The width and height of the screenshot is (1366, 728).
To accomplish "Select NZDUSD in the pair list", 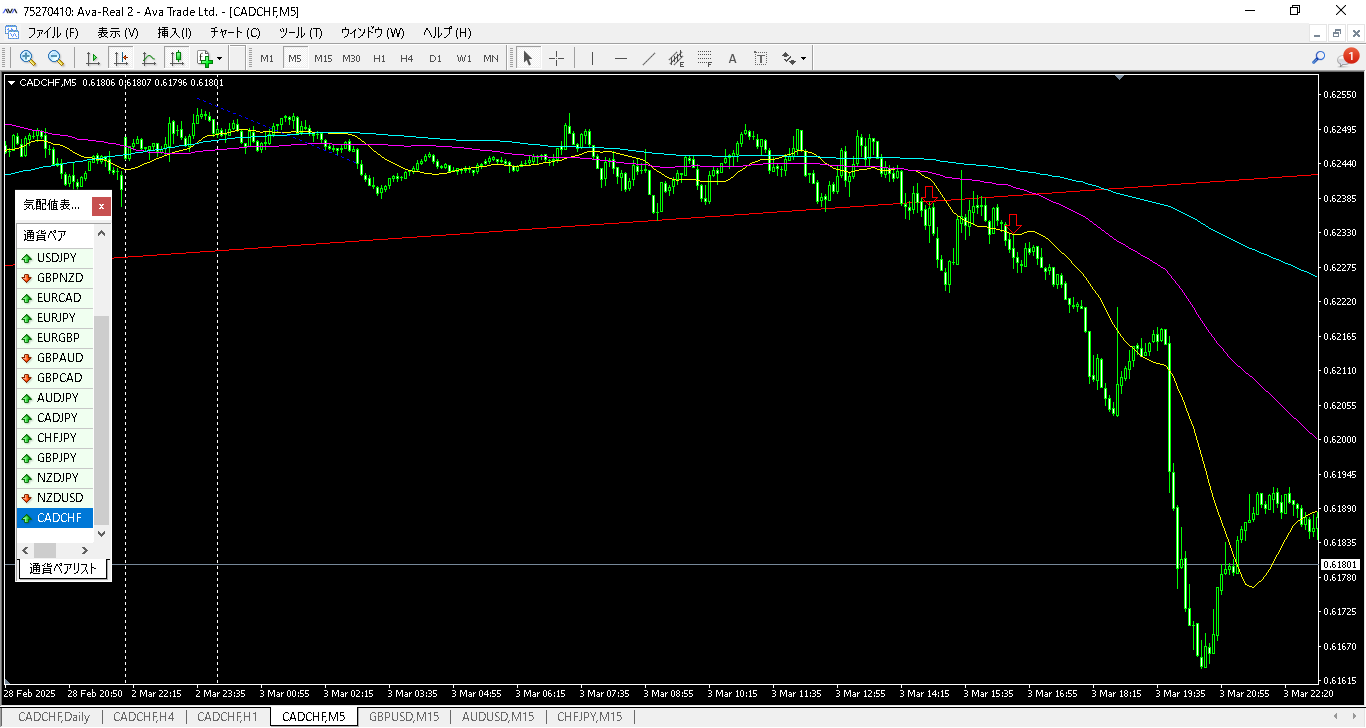I will tap(56, 498).
